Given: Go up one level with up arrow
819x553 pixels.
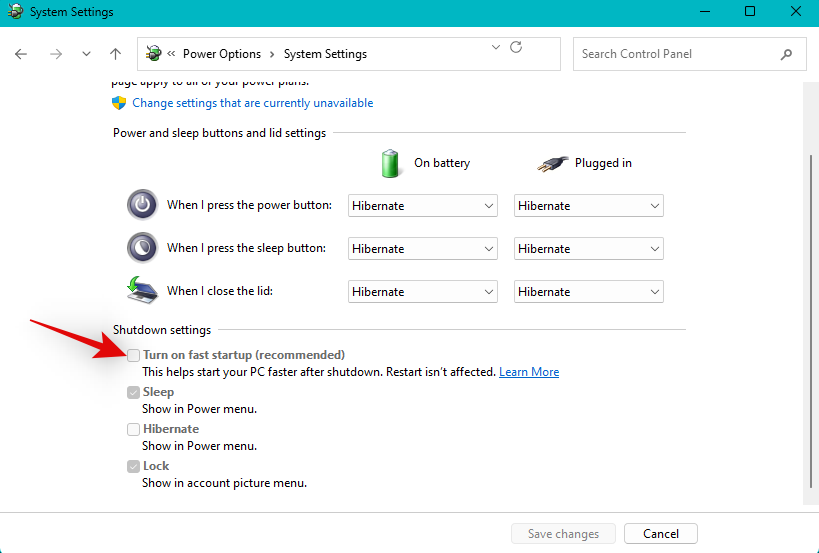Looking at the screenshot, I should click(115, 54).
